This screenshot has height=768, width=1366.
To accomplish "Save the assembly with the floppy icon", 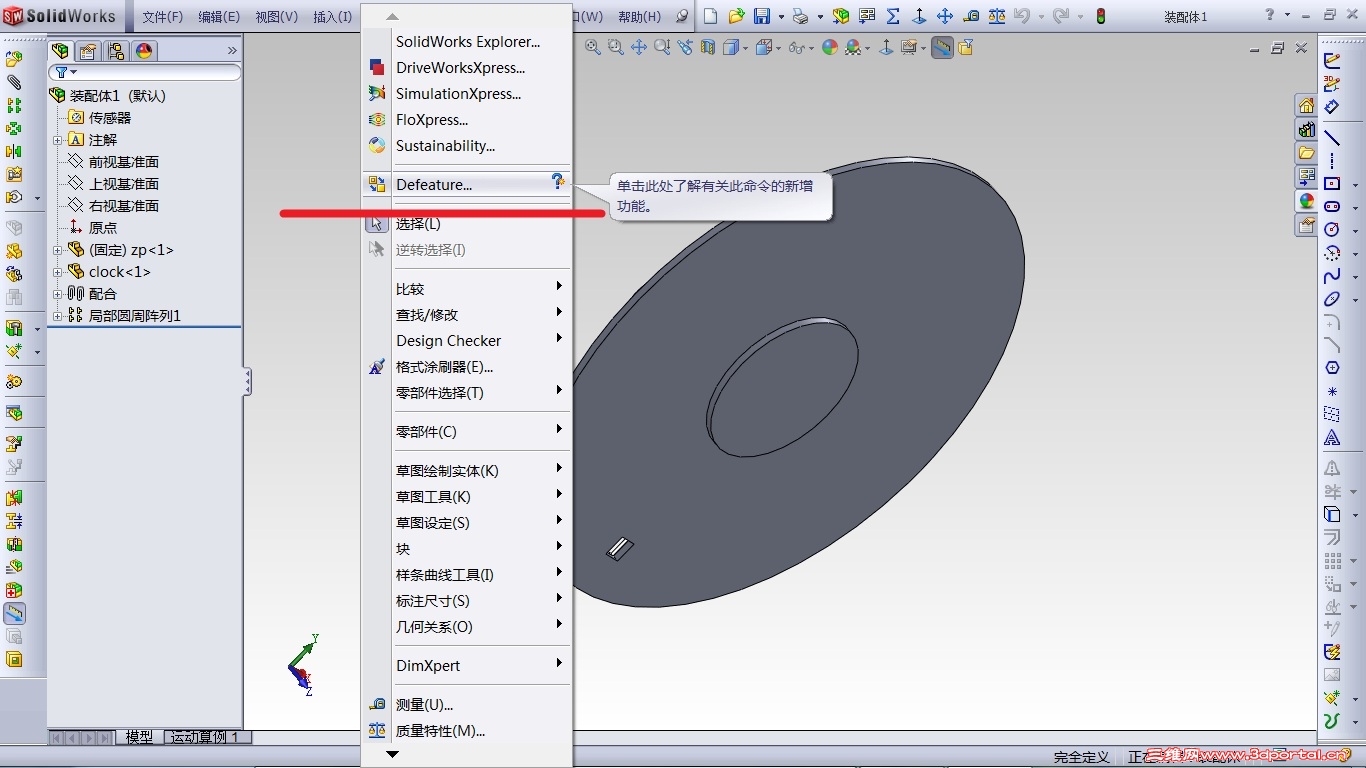I will click(762, 16).
